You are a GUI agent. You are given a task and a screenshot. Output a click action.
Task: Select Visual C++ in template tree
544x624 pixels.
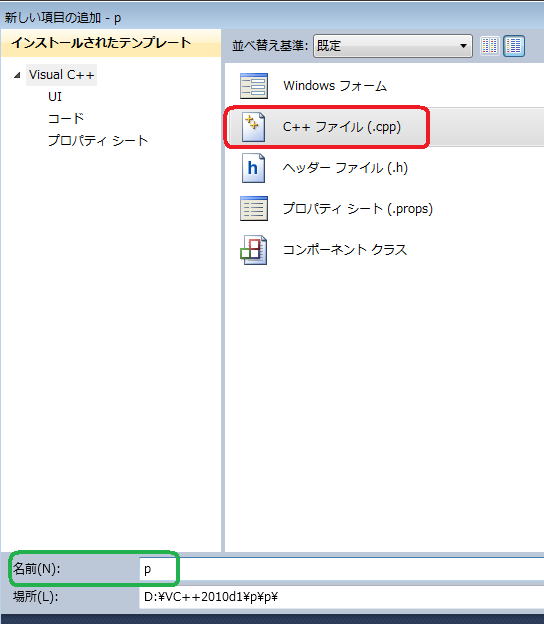click(62, 75)
